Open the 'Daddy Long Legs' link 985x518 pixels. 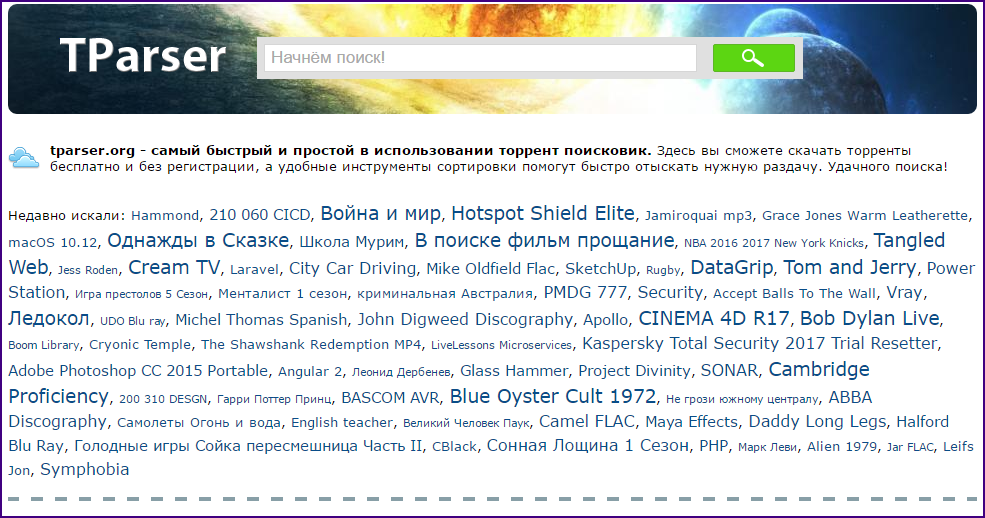817,422
